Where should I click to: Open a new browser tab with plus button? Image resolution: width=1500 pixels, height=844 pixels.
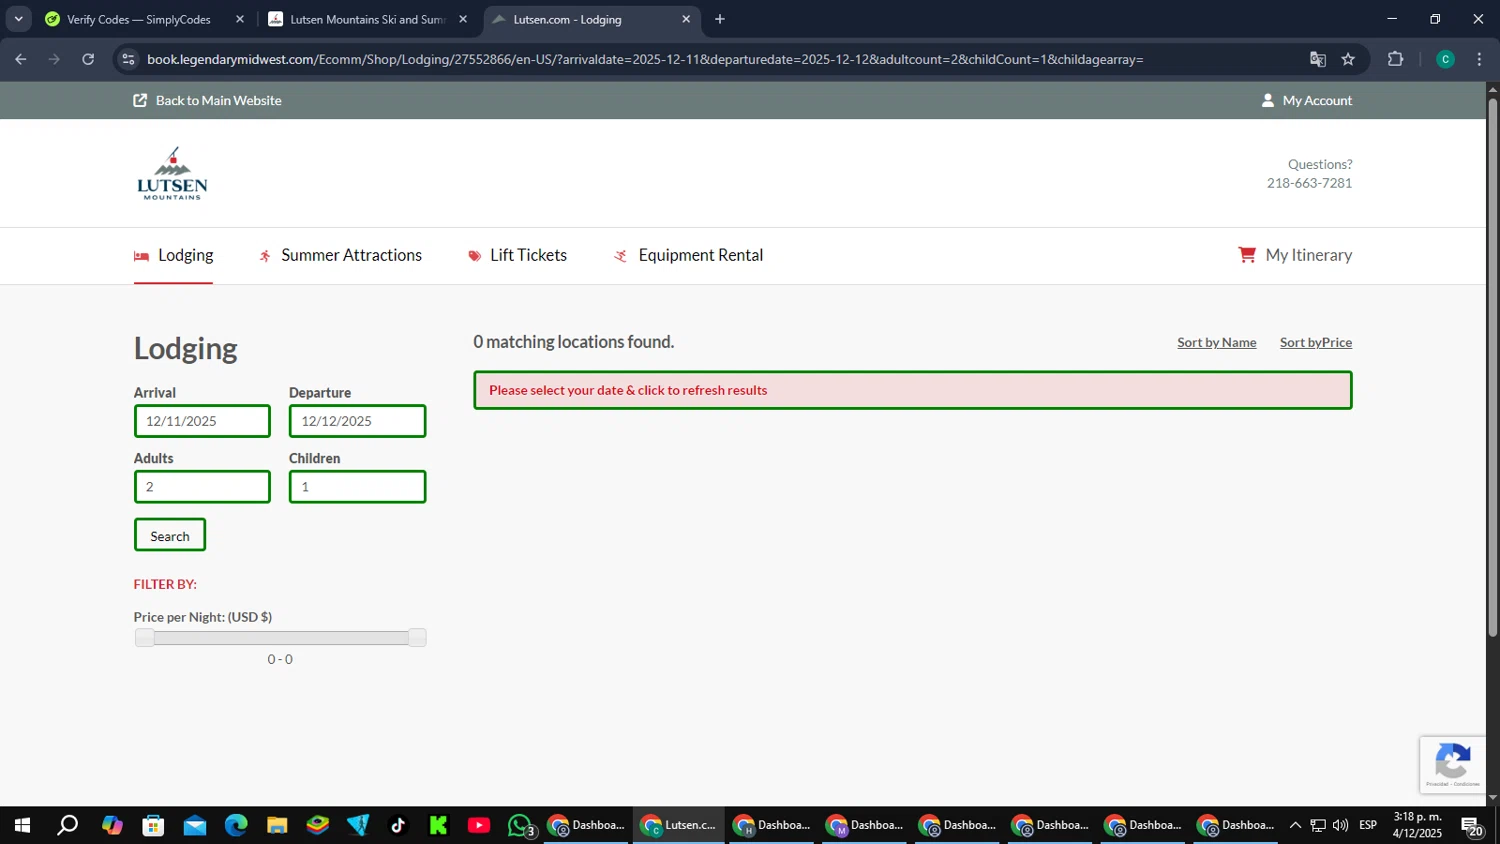point(720,19)
